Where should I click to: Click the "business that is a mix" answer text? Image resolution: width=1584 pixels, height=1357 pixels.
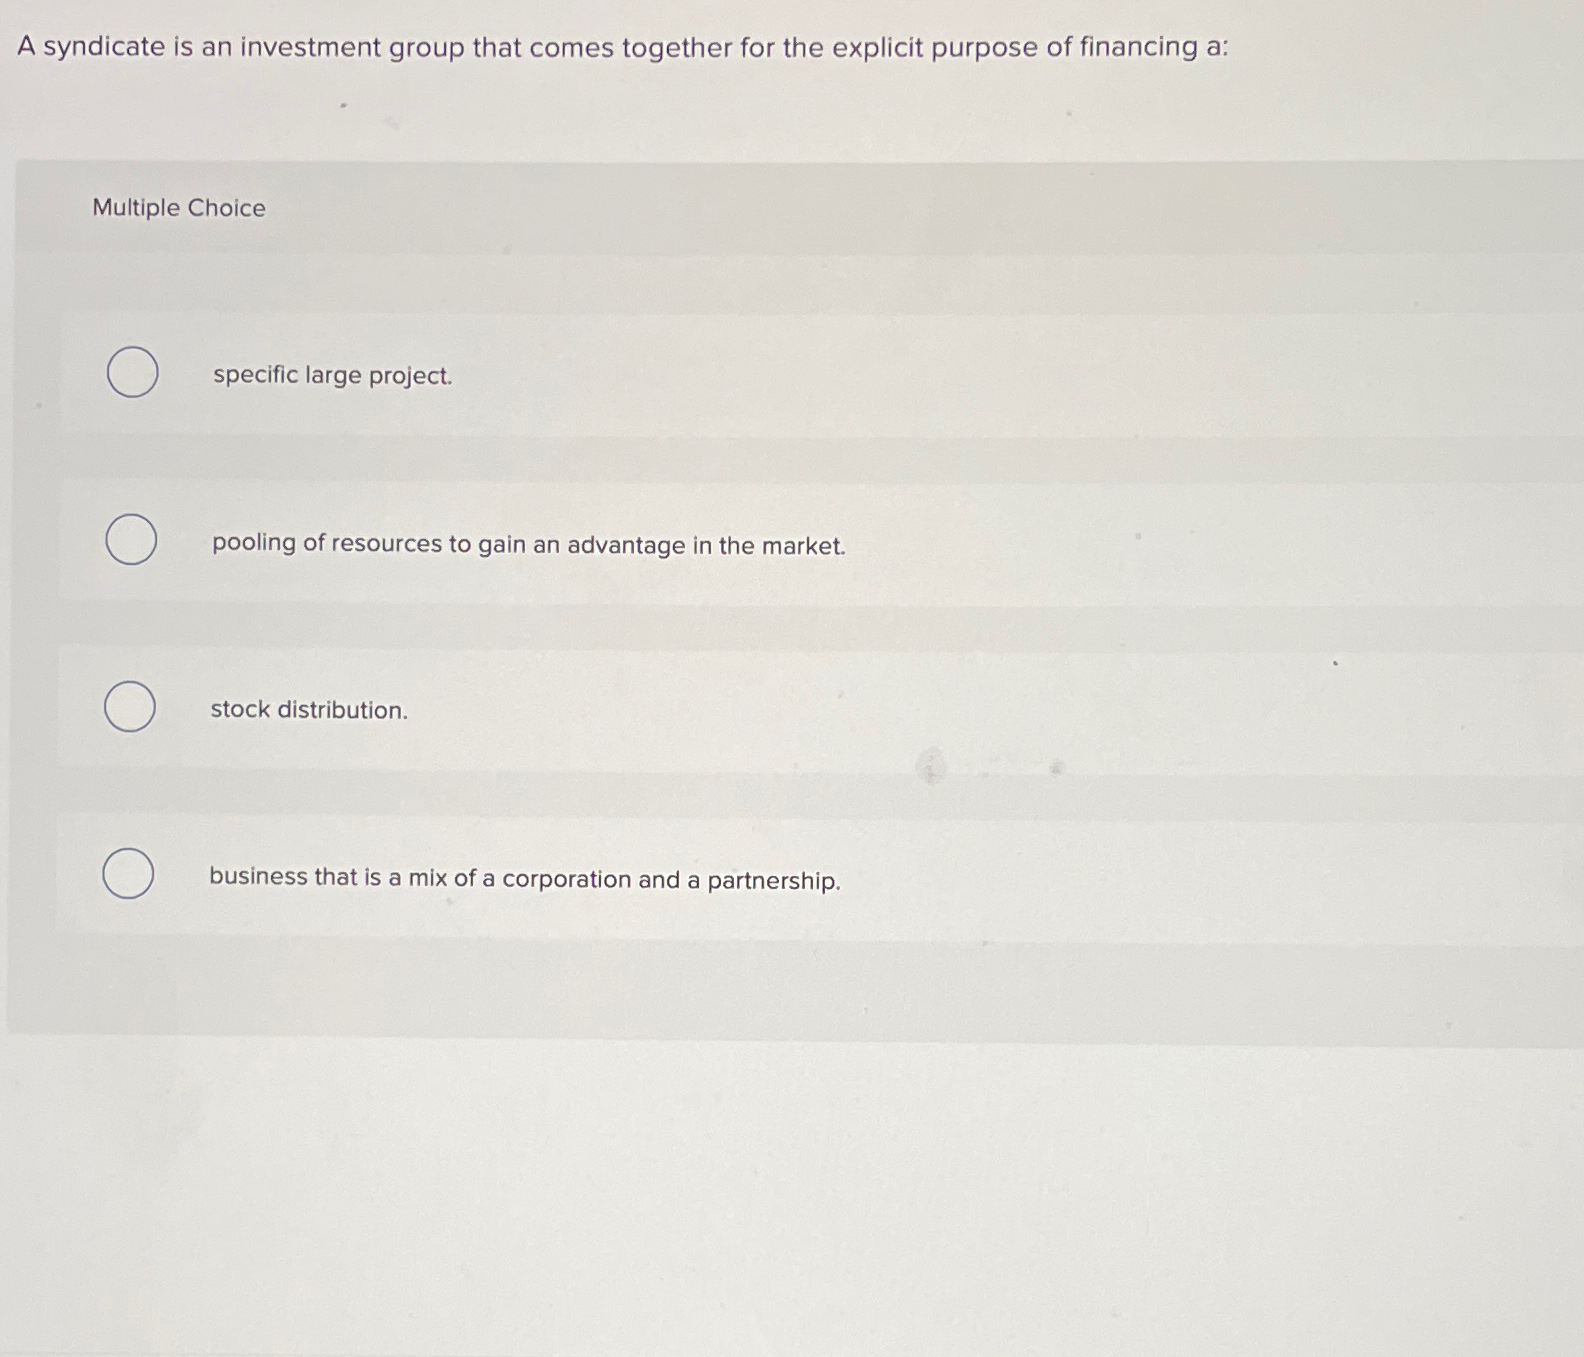[x=524, y=879]
